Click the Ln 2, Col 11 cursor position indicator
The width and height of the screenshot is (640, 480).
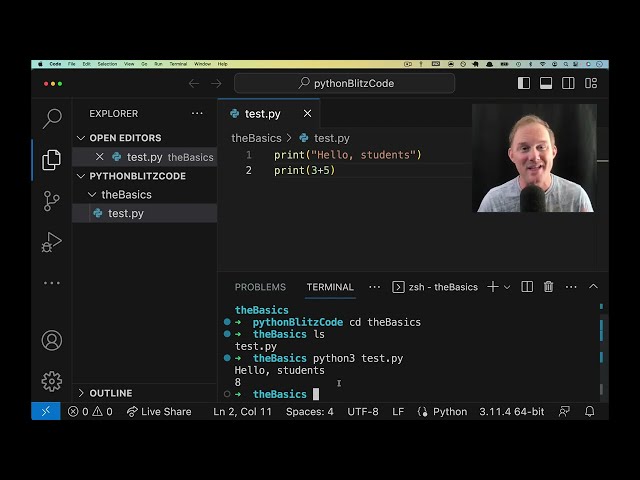click(242, 411)
